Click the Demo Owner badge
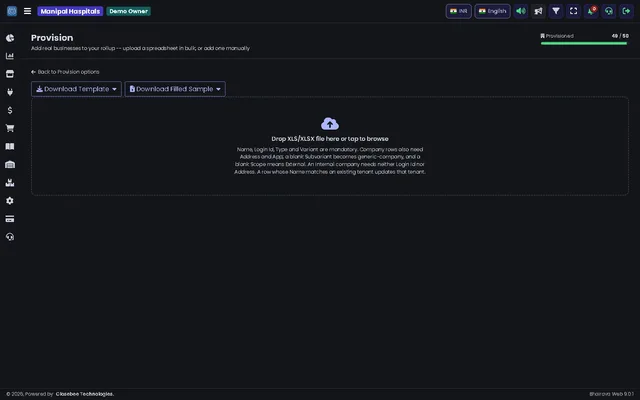Image resolution: width=640 pixels, height=400 pixels. 129,11
